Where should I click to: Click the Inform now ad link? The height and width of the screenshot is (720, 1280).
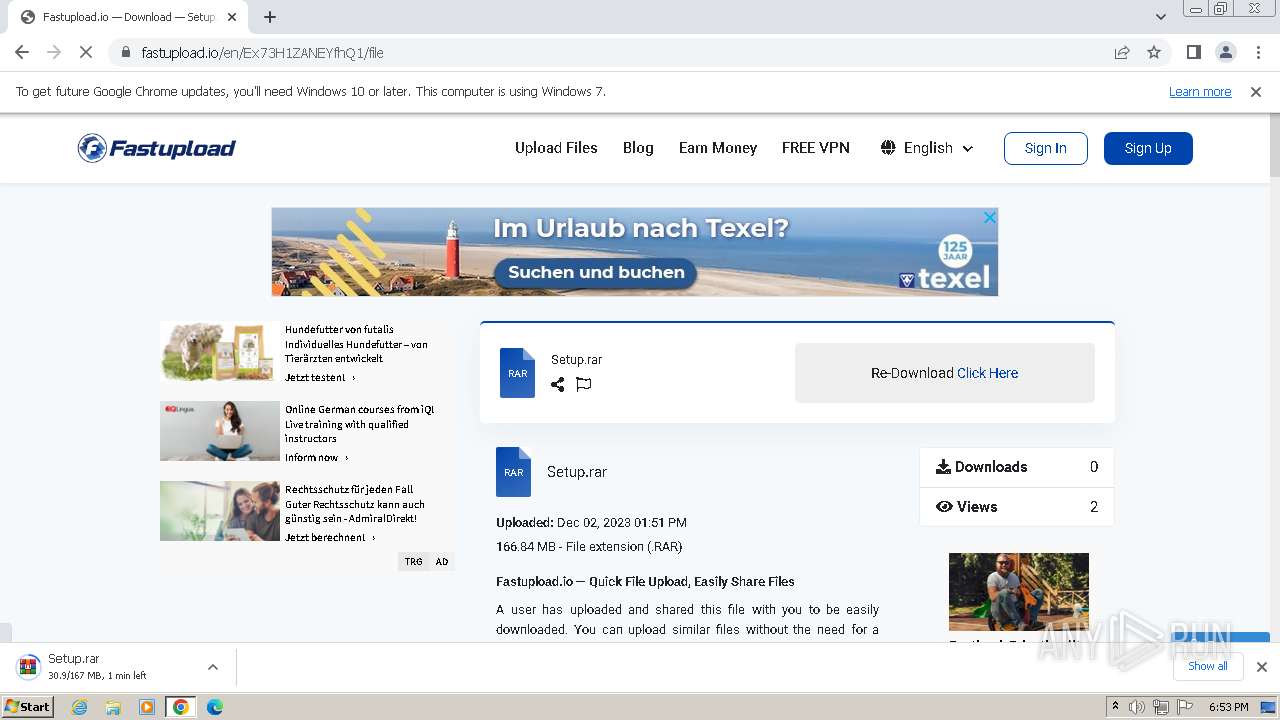316,458
